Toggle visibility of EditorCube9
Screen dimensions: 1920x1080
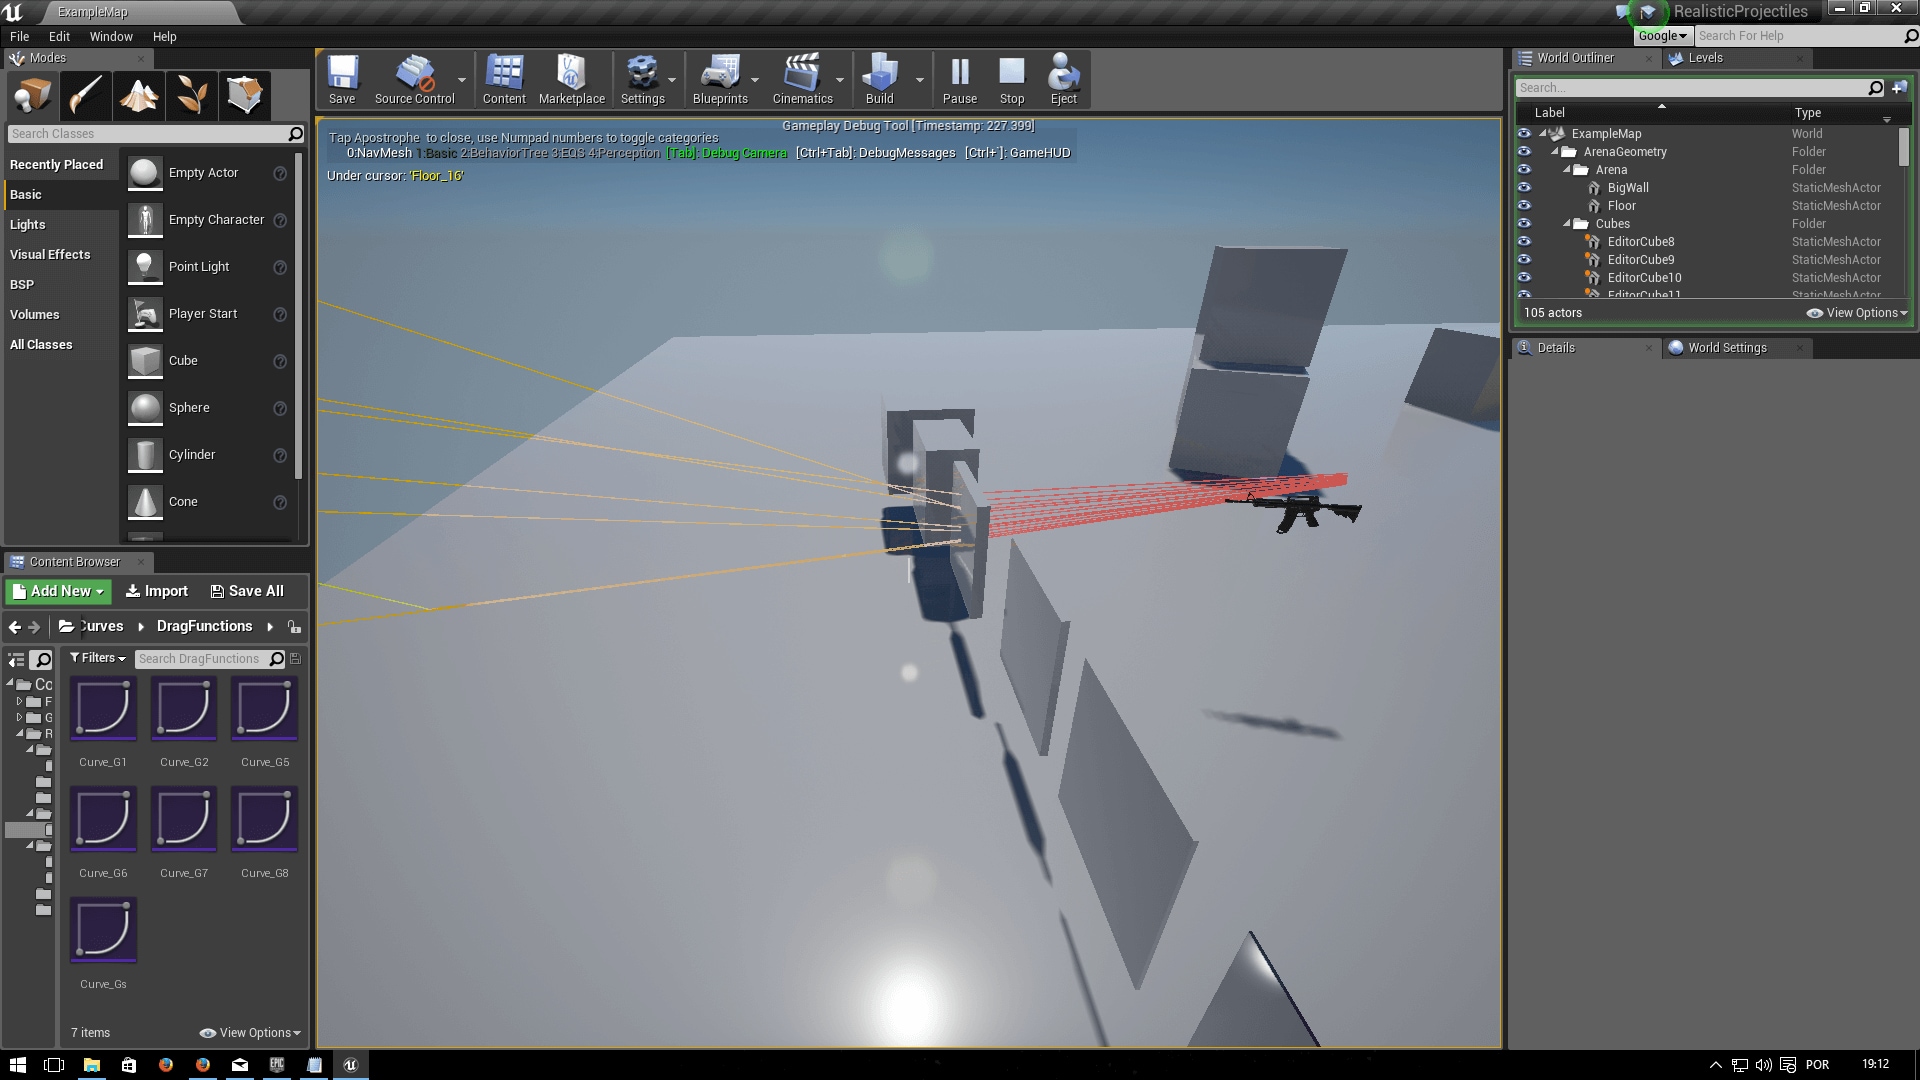[x=1524, y=259]
